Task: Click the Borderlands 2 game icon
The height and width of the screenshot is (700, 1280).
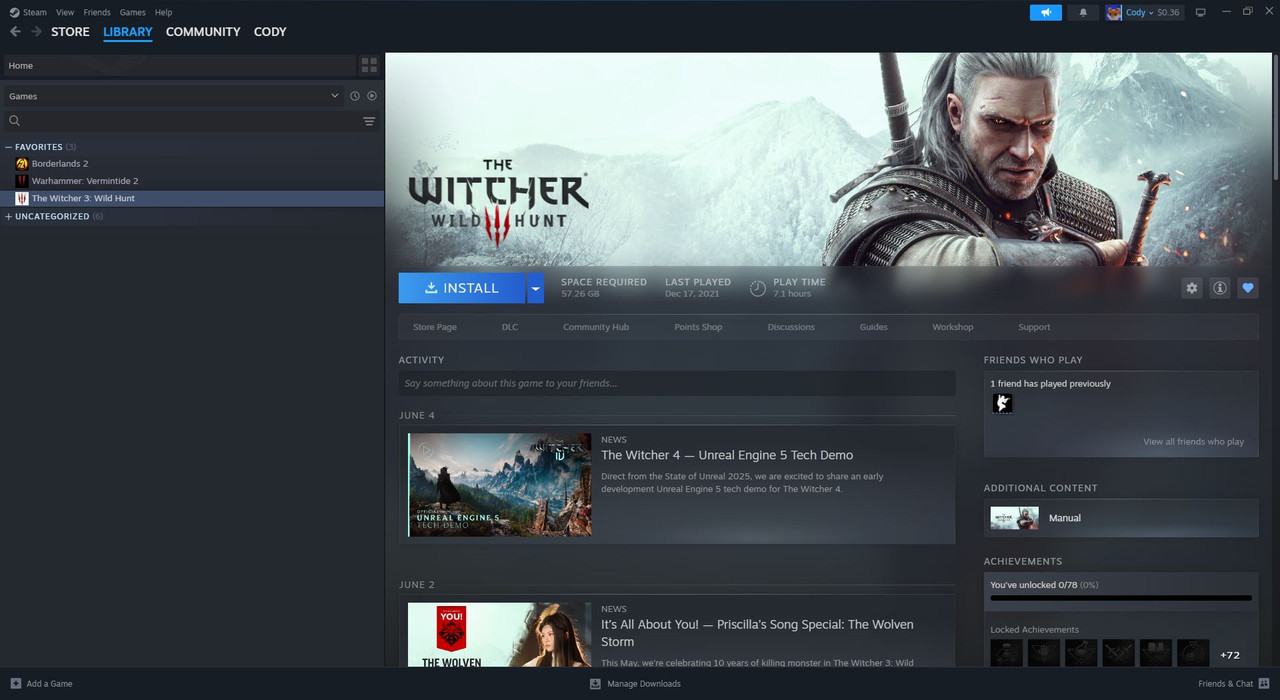Action: click(x=22, y=163)
